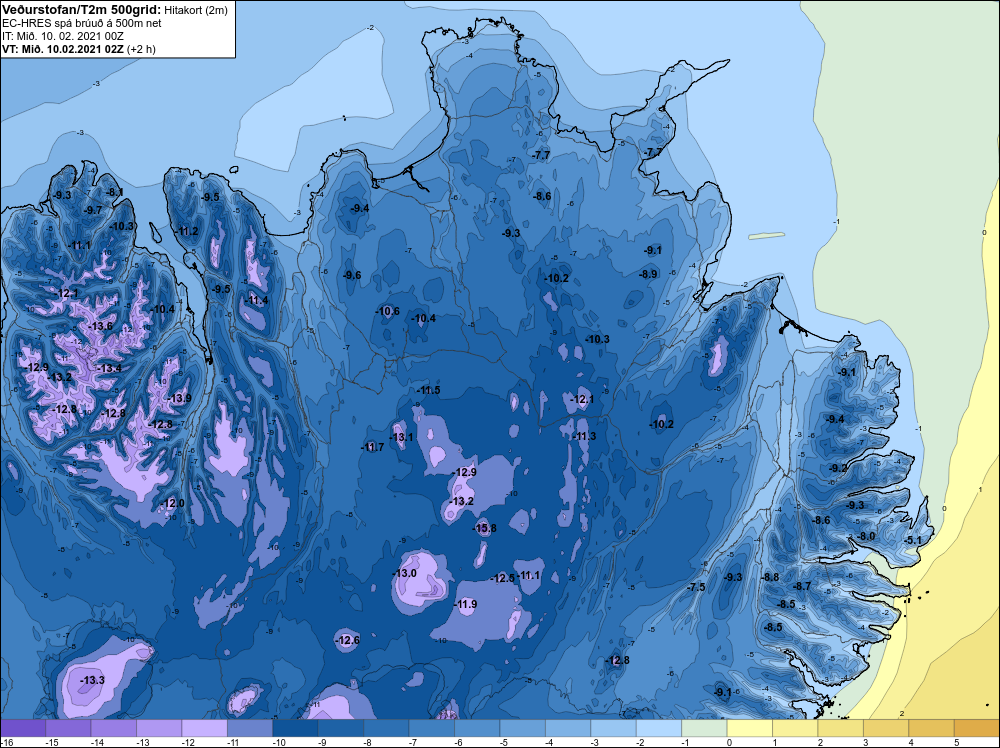Click legend swatch between -16 and -15

23,728
